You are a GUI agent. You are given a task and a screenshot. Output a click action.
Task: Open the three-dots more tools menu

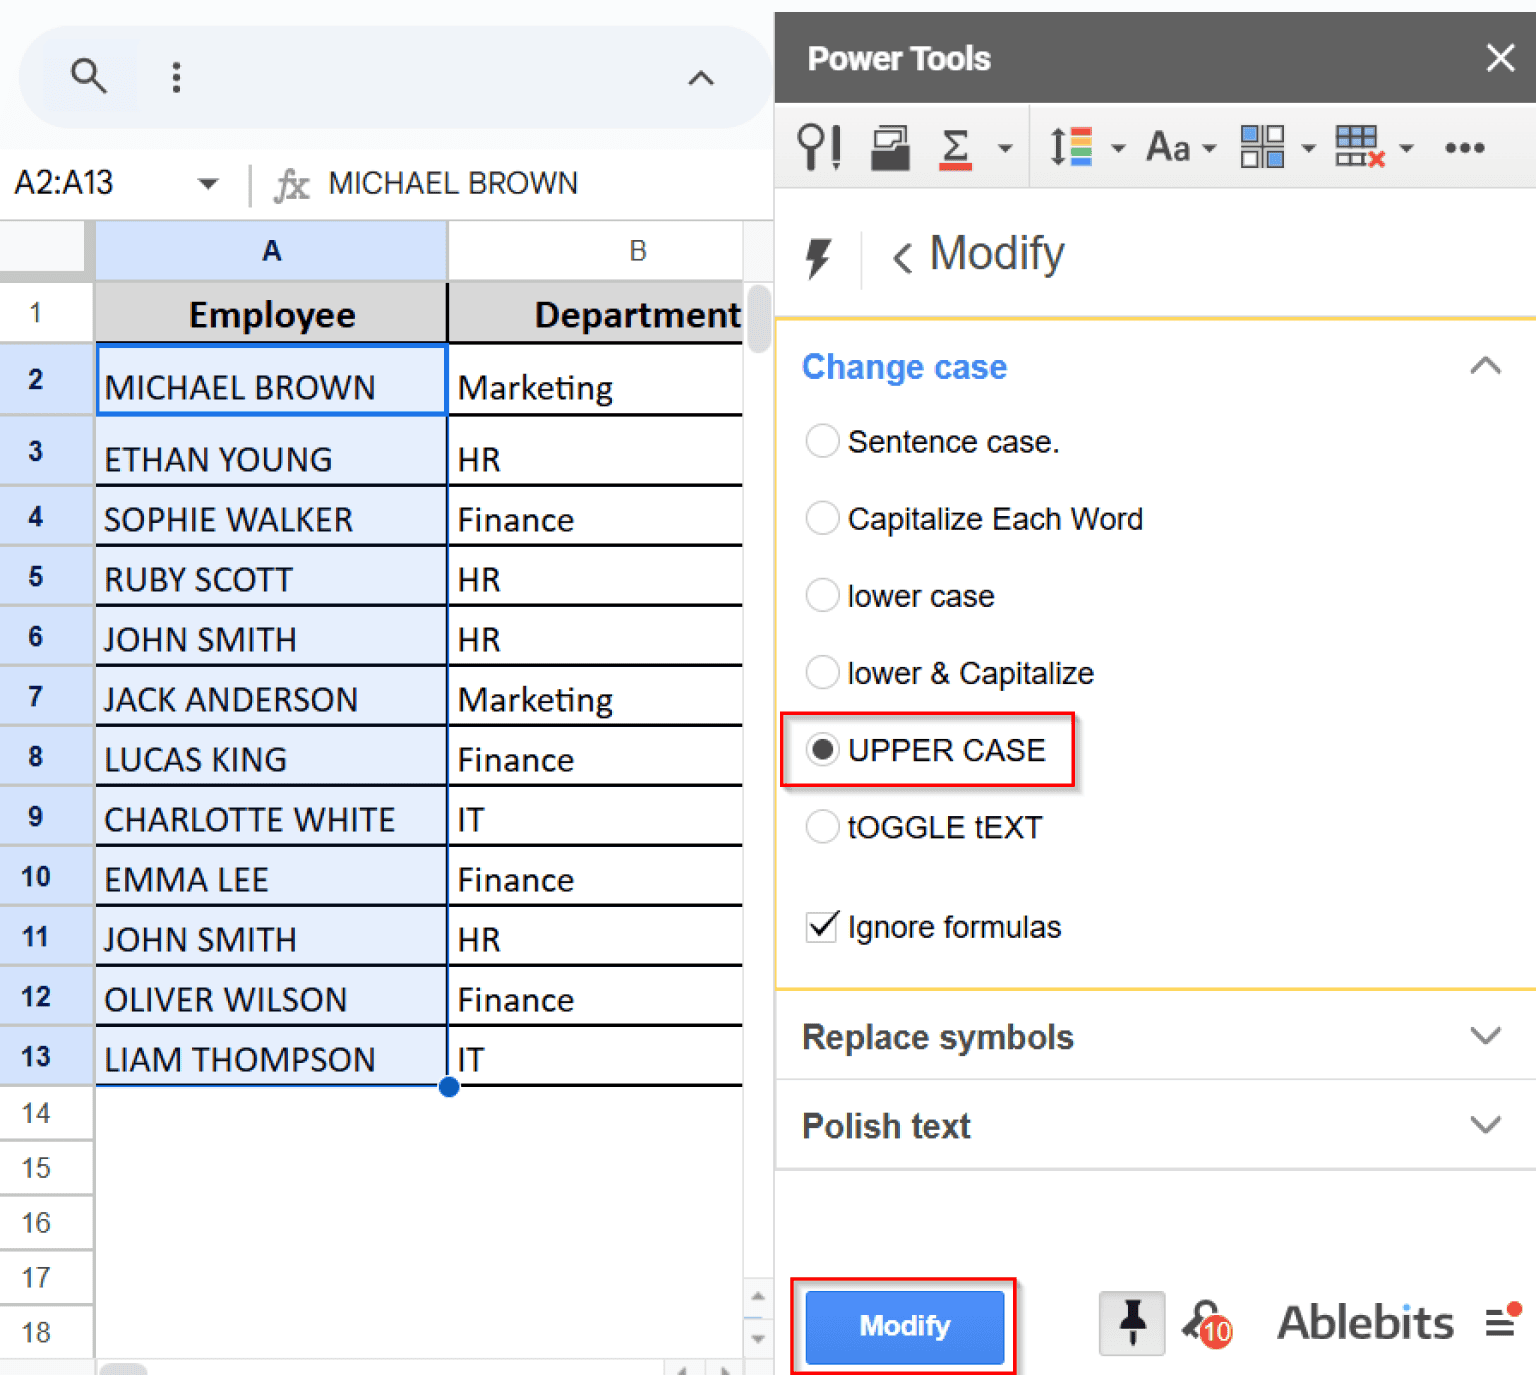point(1464,148)
